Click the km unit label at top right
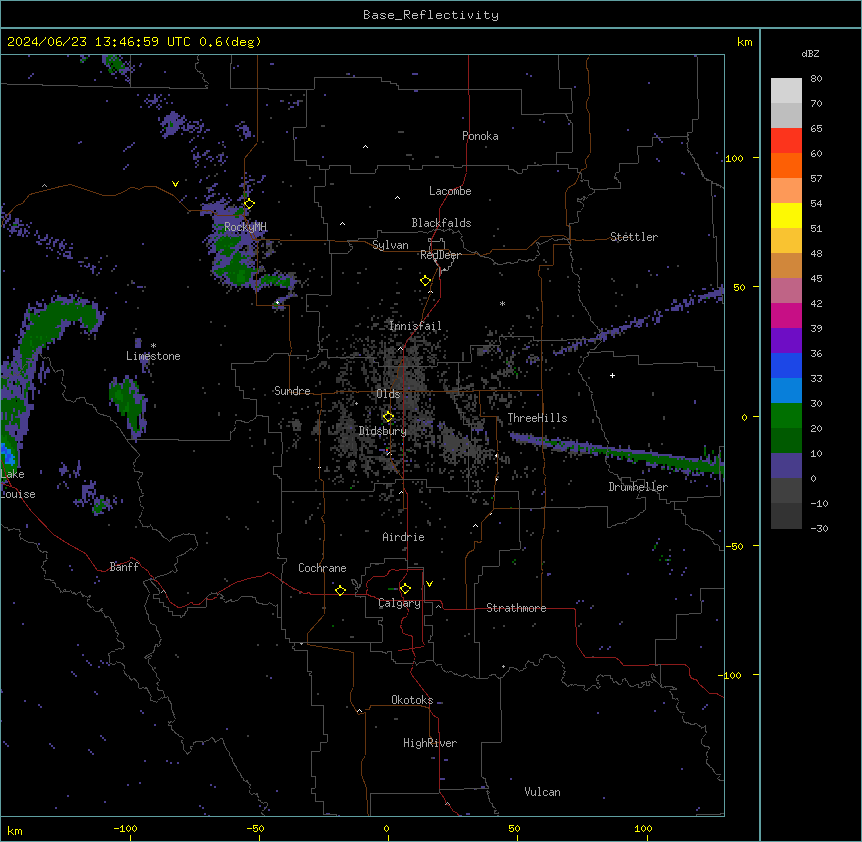Image resolution: width=862 pixels, height=842 pixels. pyautogui.click(x=744, y=42)
